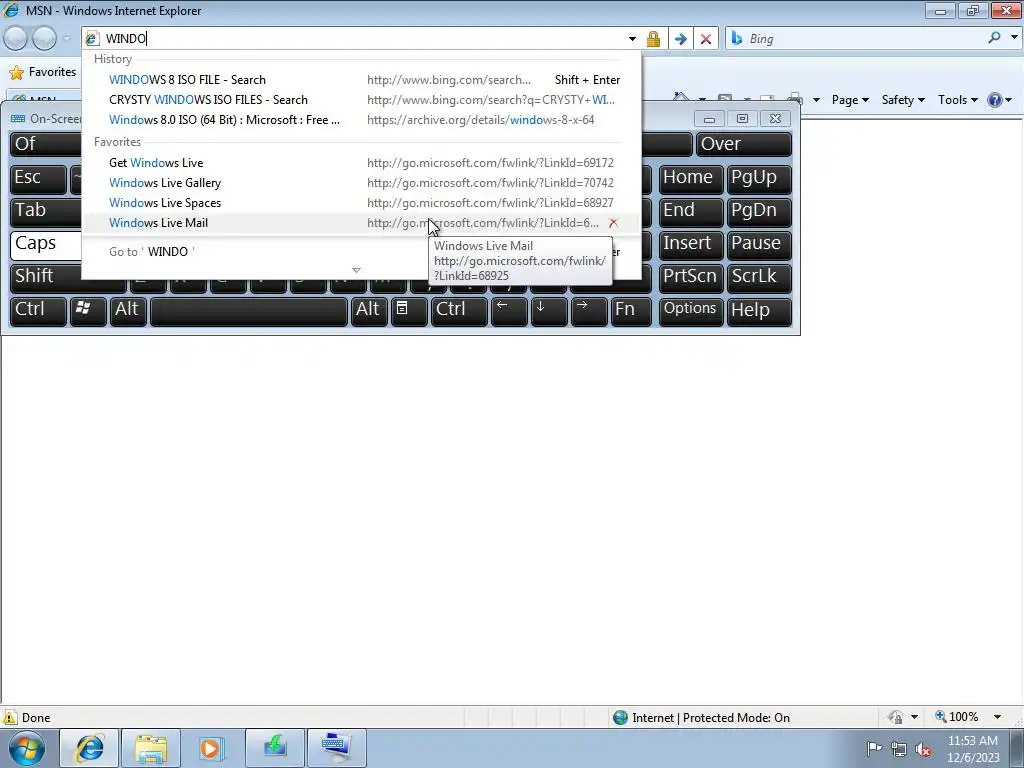Click the space bar on On-Screen Keyboard
The image size is (1024, 768).
click(249, 311)
